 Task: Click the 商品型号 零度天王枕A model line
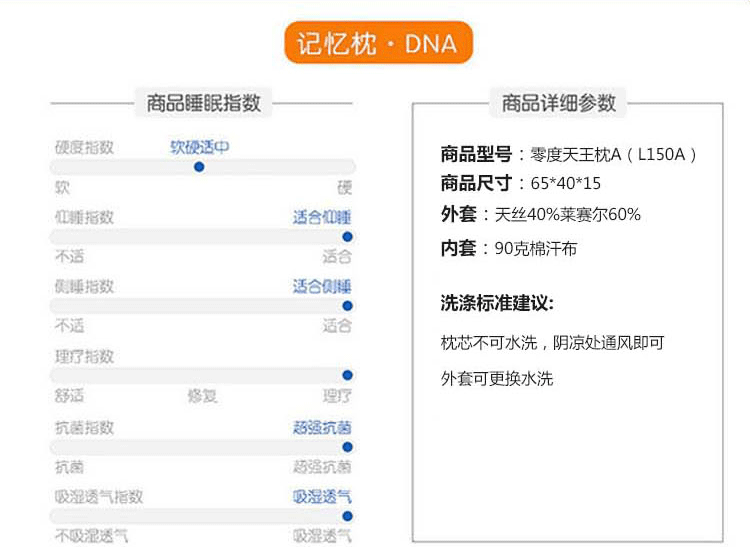click(x=568, y=155)
